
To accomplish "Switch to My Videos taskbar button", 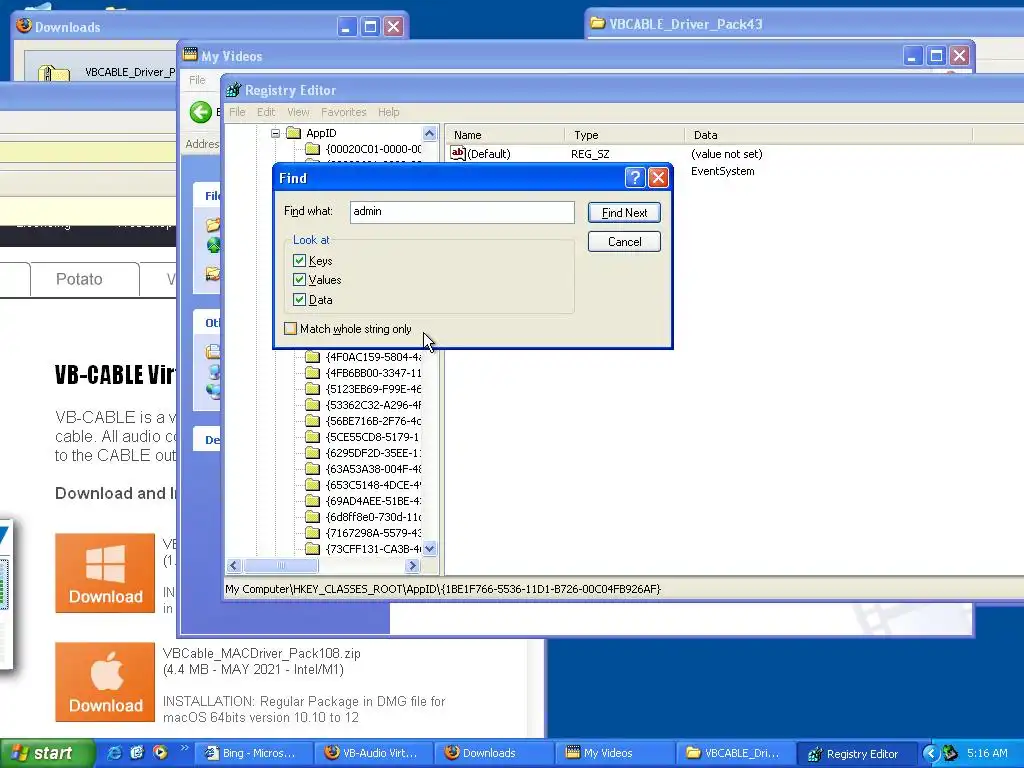I will click(615, 753).
